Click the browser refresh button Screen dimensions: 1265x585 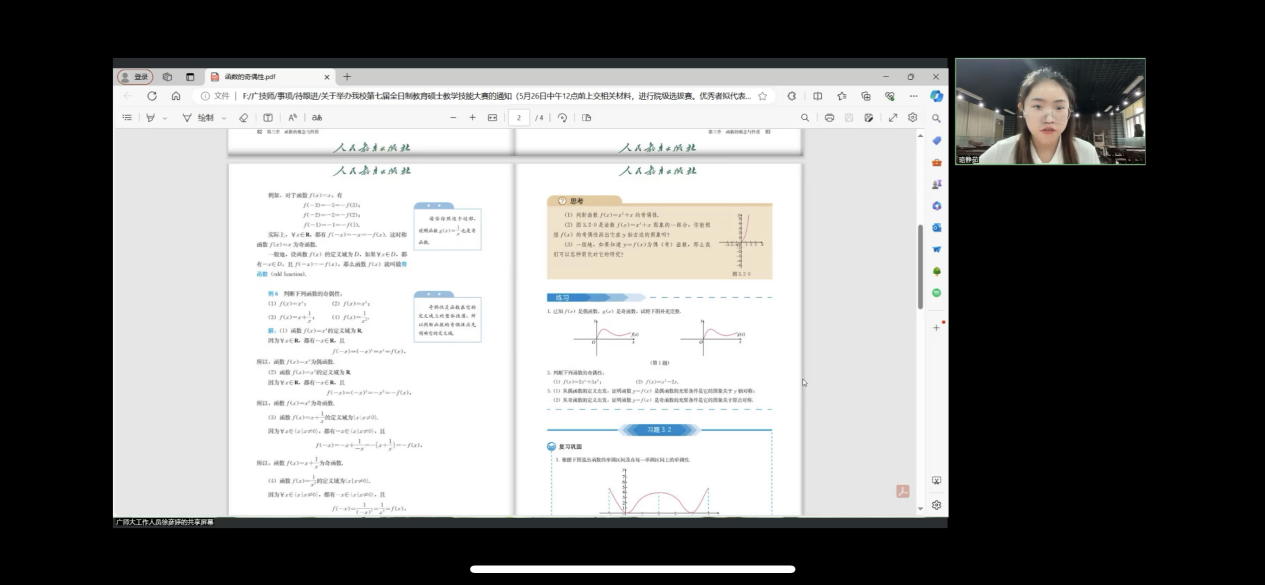(x=152, y=96)
